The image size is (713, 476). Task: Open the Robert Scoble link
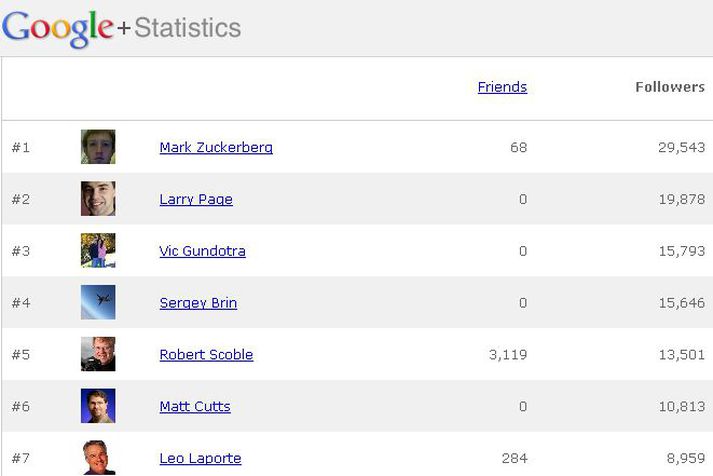coord(206,355)
